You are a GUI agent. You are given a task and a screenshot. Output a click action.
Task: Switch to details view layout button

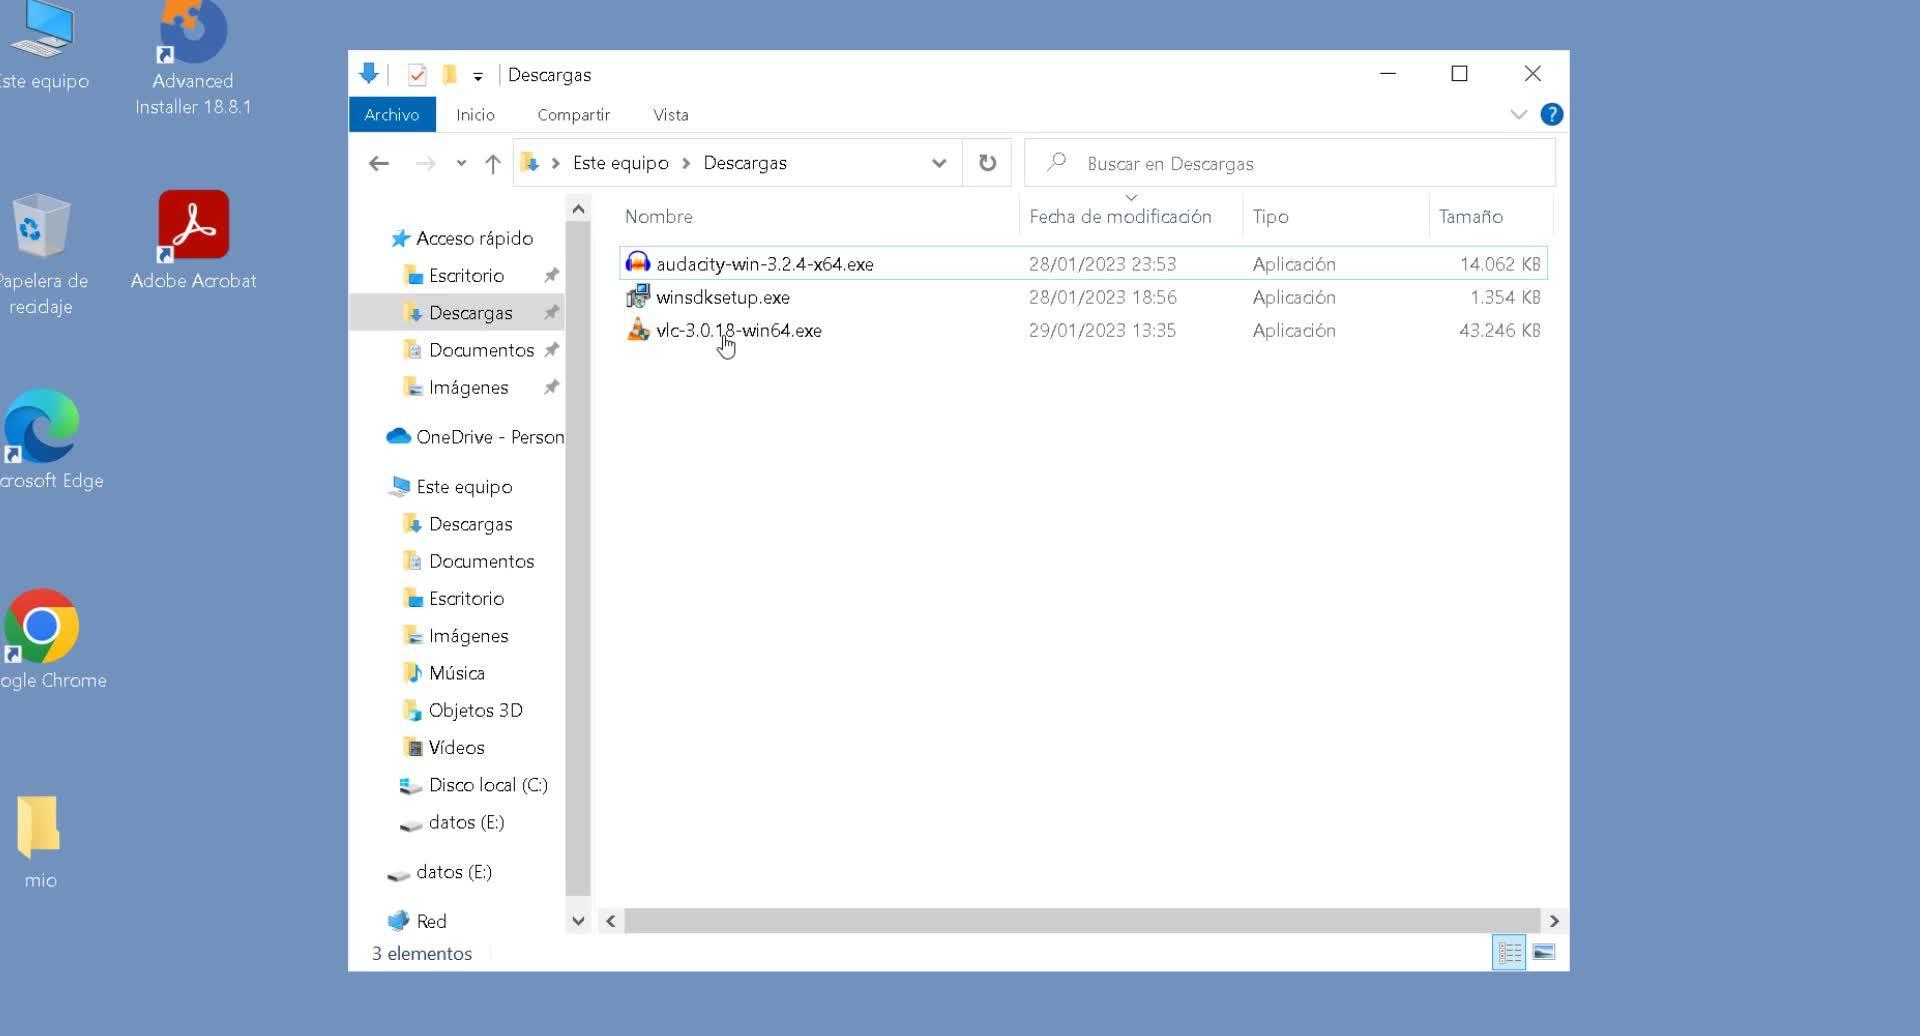[x=1509, y=953]
